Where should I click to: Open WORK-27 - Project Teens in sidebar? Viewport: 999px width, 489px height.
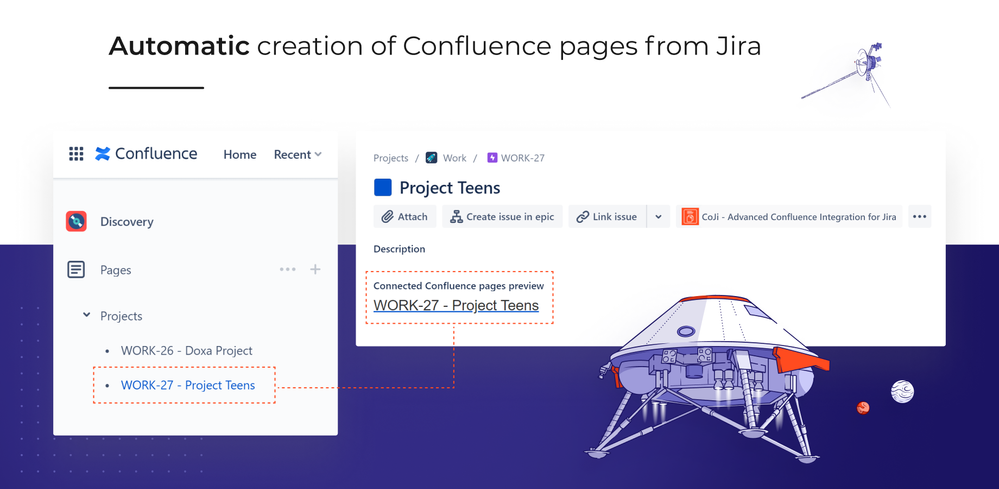(188, 385)
